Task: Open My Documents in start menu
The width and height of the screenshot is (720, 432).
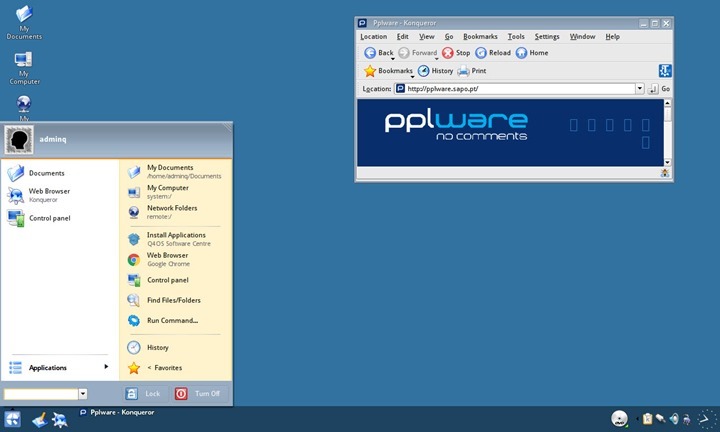Action: coord(175,171)
